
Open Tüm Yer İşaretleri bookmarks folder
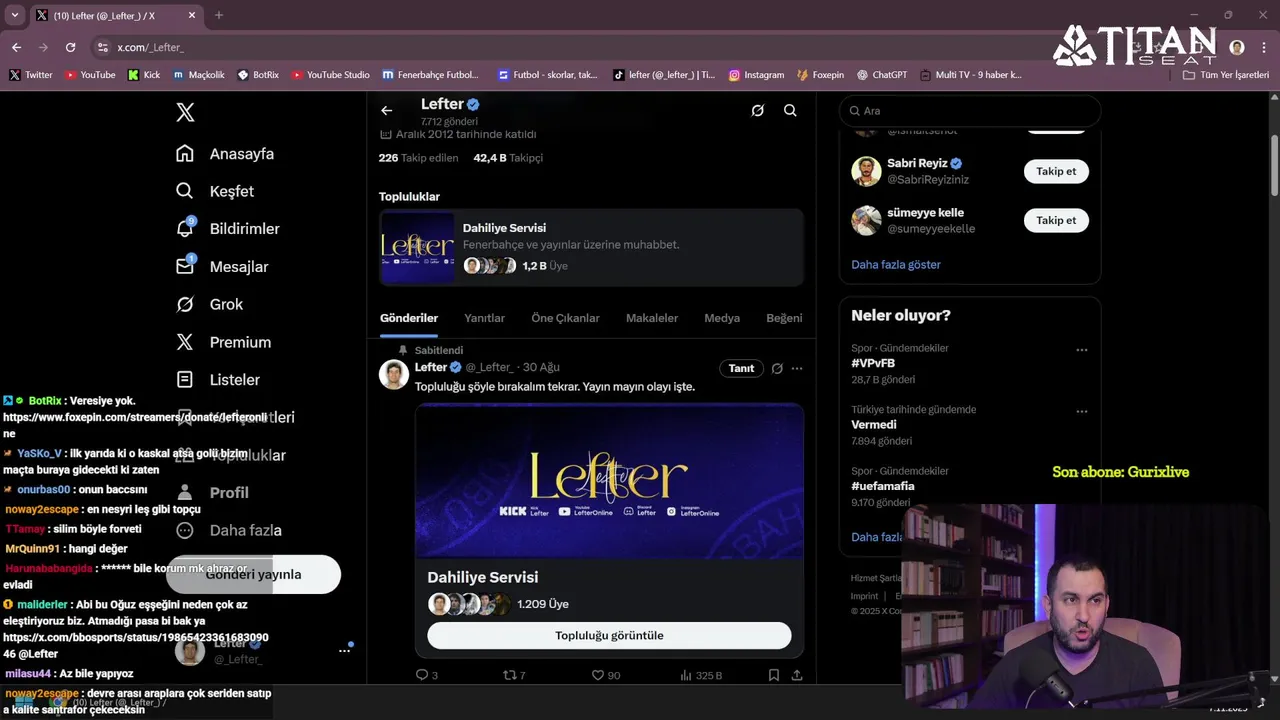[x=1225, y=75]
